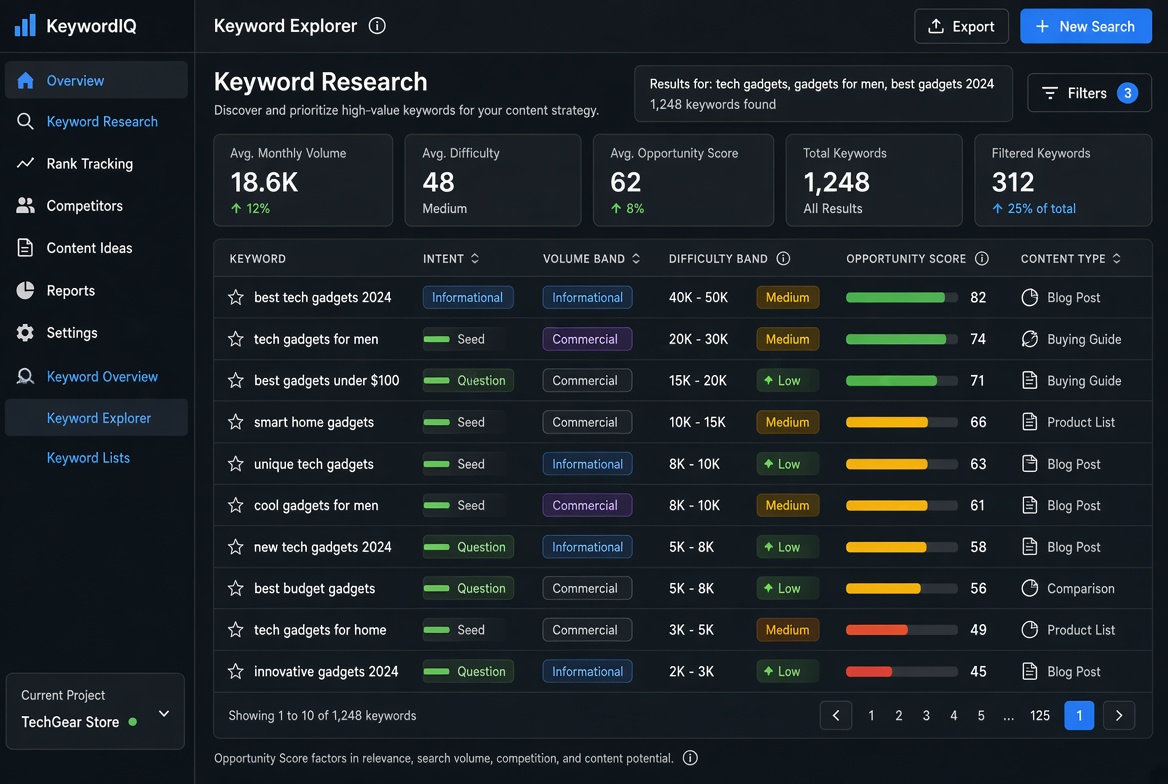Click Product List icon for smart home gadgets
This screenshot has height=784, width=1168.
(1029, 423)
